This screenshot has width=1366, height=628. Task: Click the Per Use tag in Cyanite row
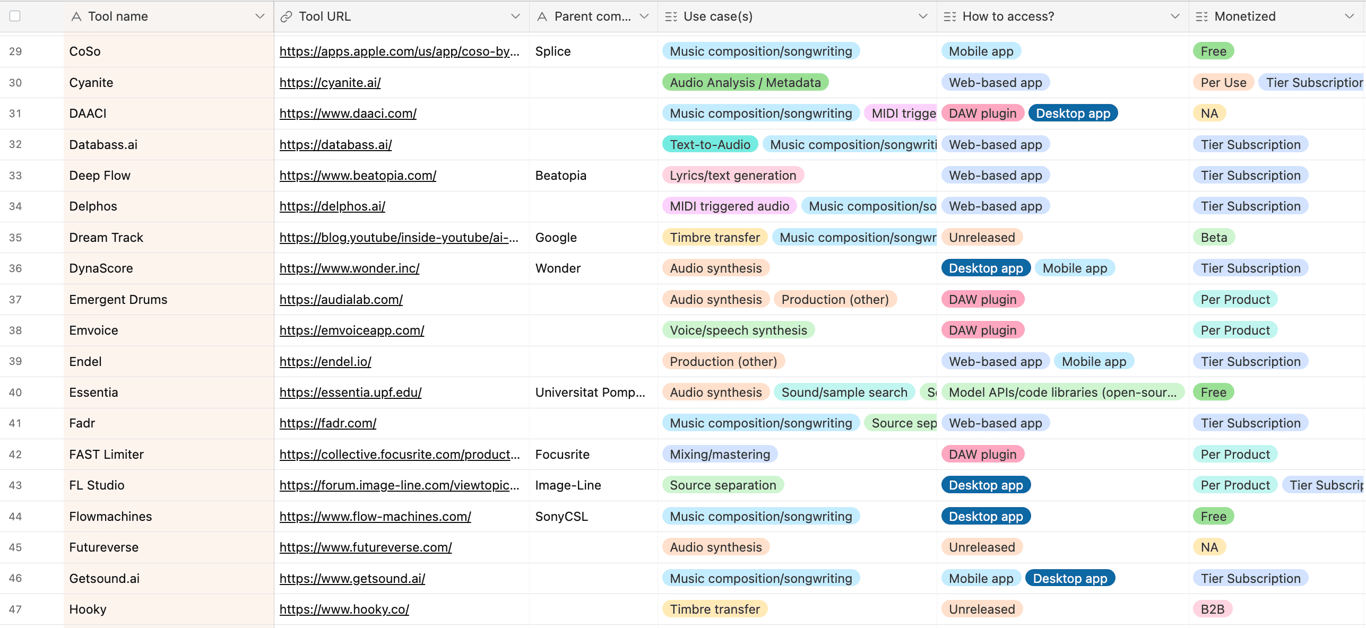point(1224,82)
